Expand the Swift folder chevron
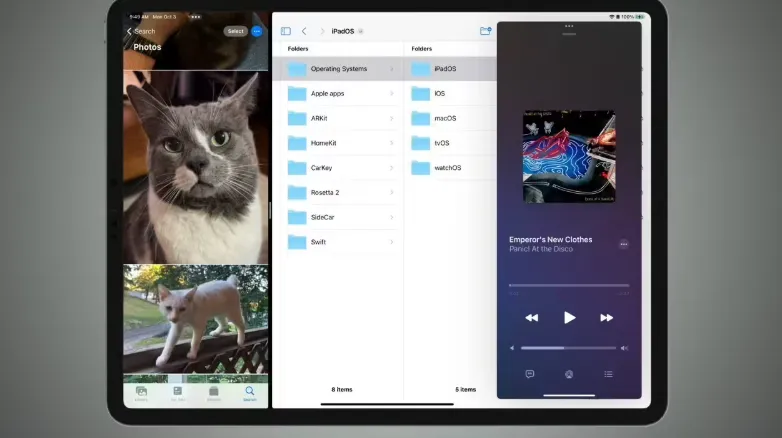782x438 pixels. (391, 242)
